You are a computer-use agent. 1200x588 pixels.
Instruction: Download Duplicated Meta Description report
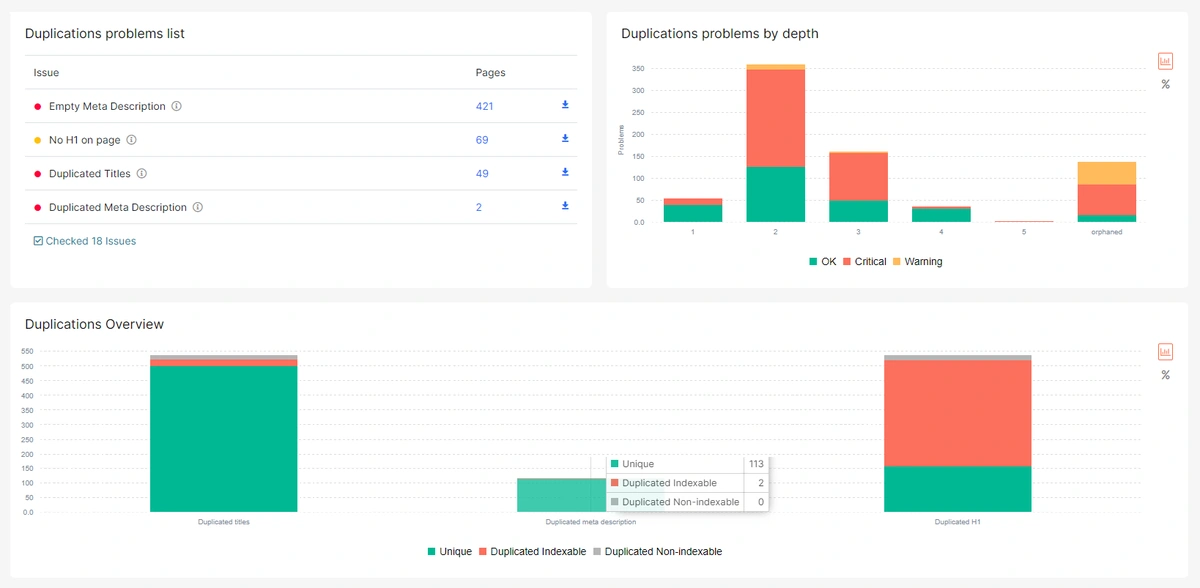click(x=564, y=207)
